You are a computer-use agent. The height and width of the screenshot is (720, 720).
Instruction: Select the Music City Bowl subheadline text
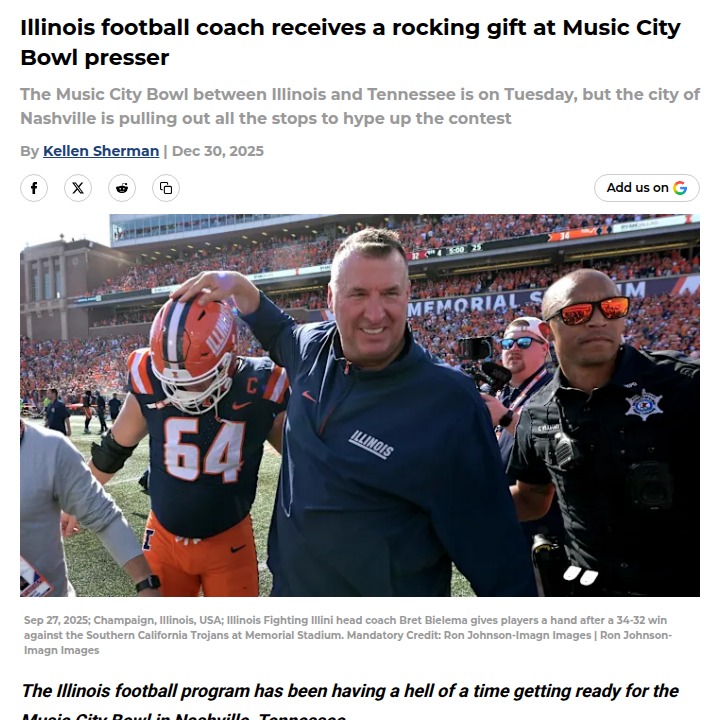coord(360,106)
